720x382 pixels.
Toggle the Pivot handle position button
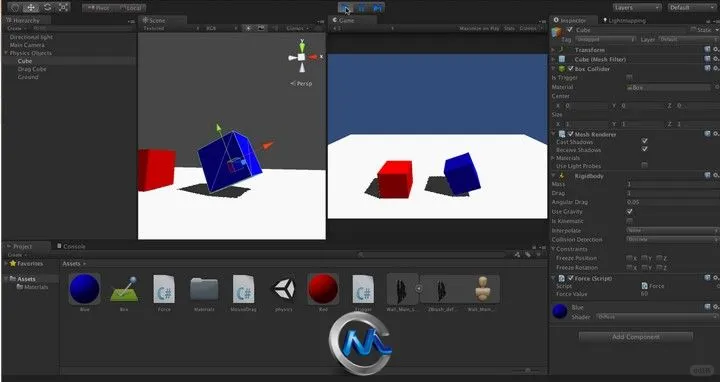point(100,8)
